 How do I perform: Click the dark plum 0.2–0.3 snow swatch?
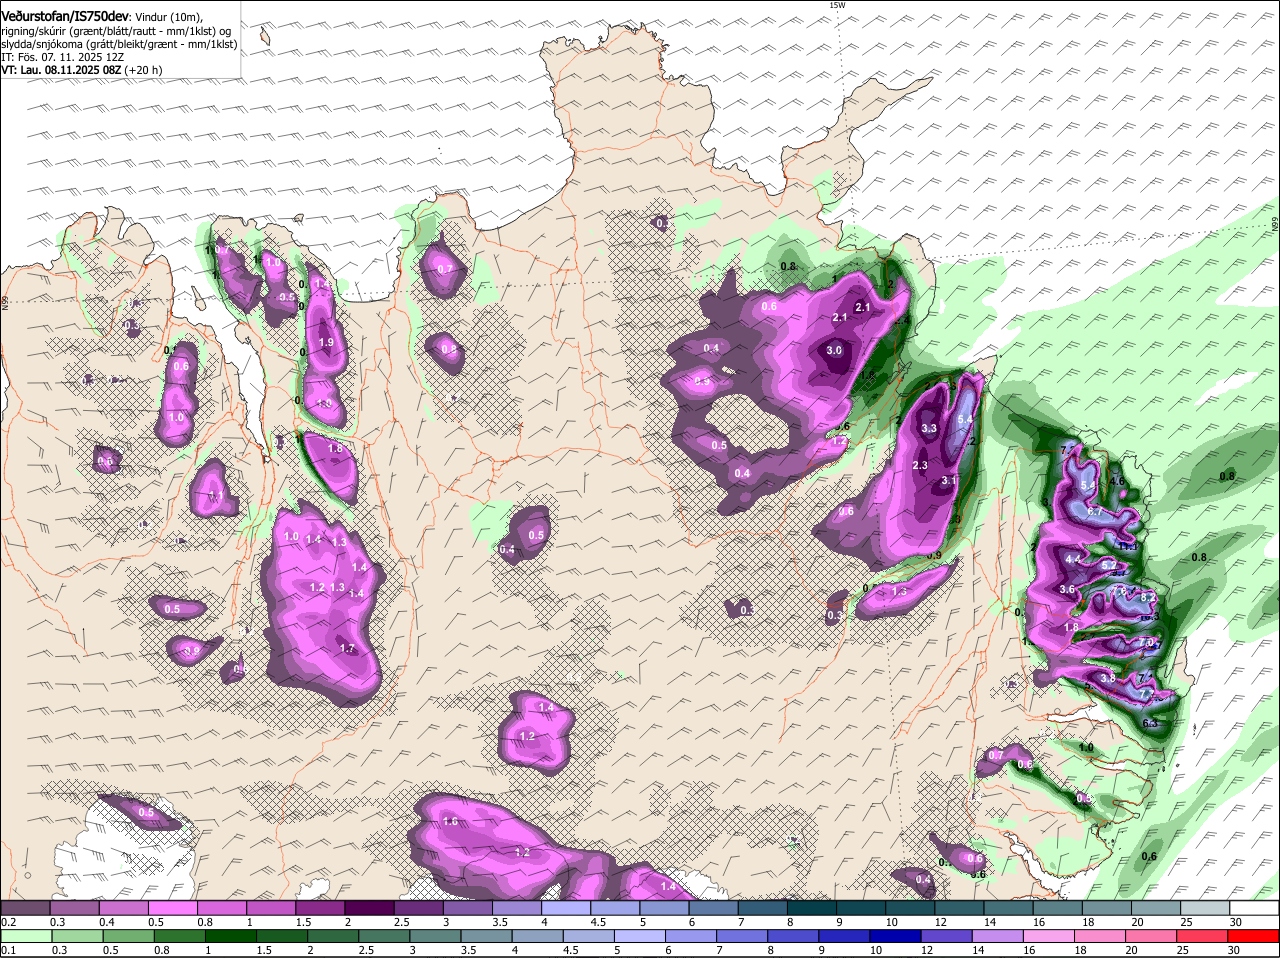coord(25,908)
